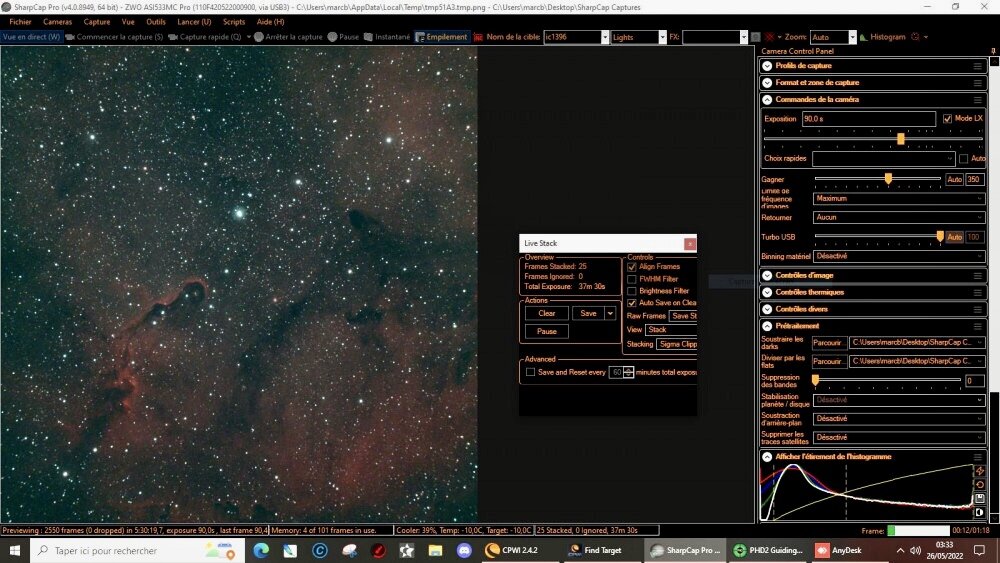Toggle Auto checkbox beside Choix rapides
The width and height of the screenshot is (1000, 563).
(x=964, y=158)
